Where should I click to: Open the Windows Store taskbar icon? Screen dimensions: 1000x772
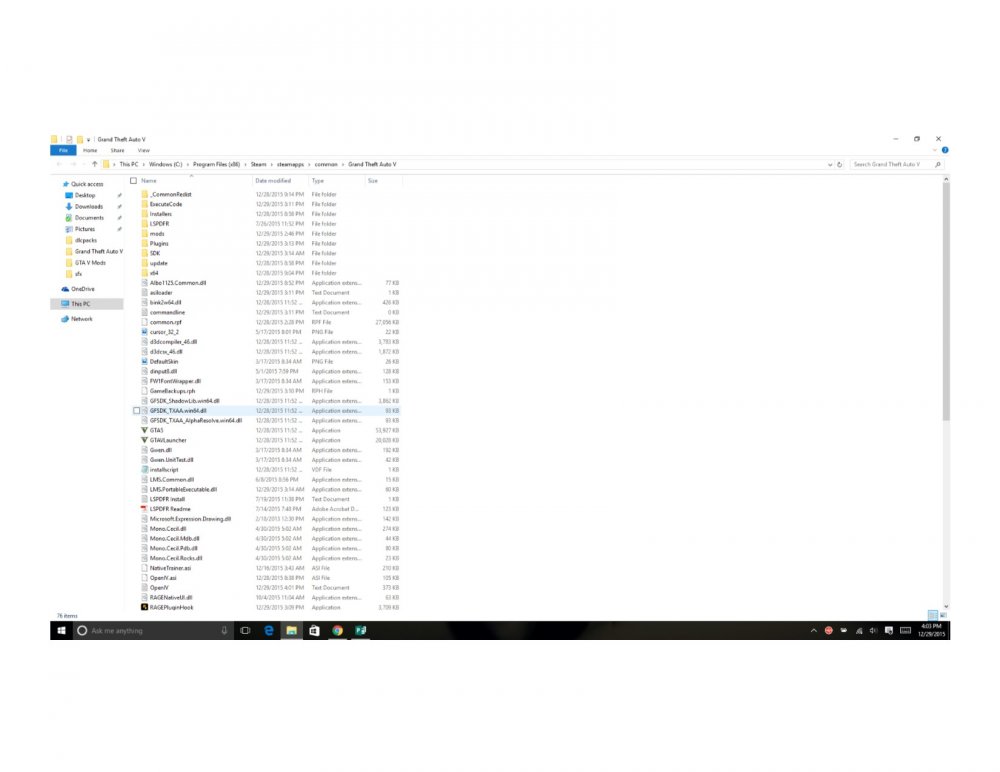[314, 630]
